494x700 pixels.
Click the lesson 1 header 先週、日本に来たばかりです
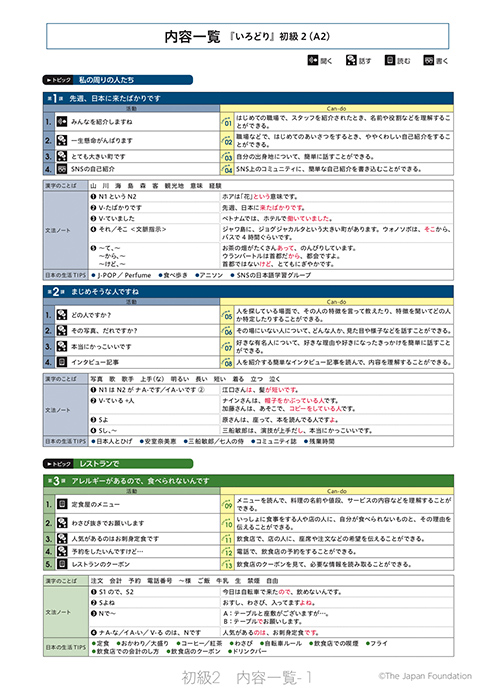point(114,98)
